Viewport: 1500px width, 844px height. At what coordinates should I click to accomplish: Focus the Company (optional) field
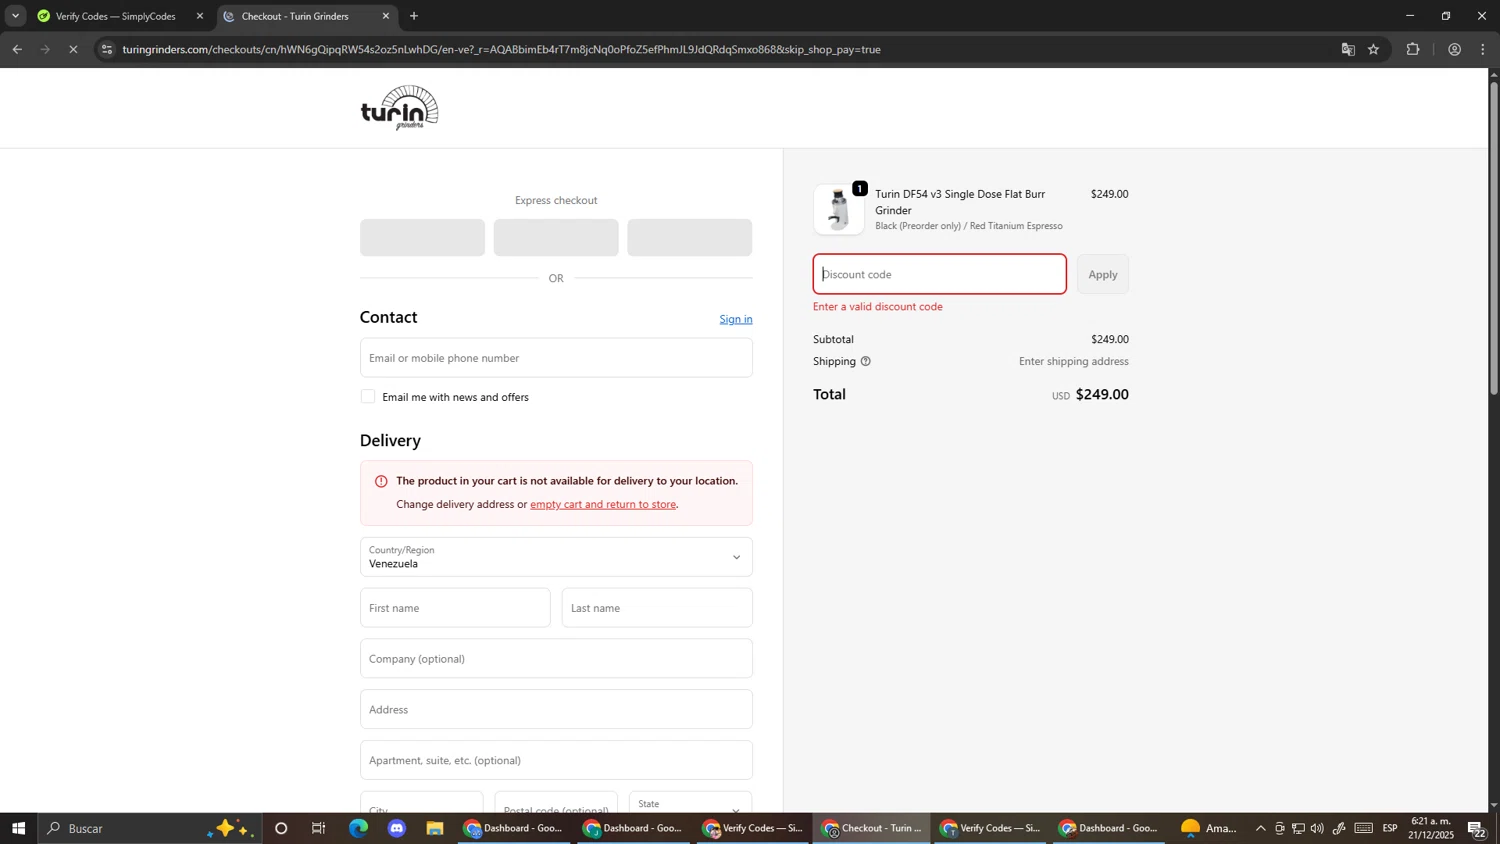(x=556, y=659)
